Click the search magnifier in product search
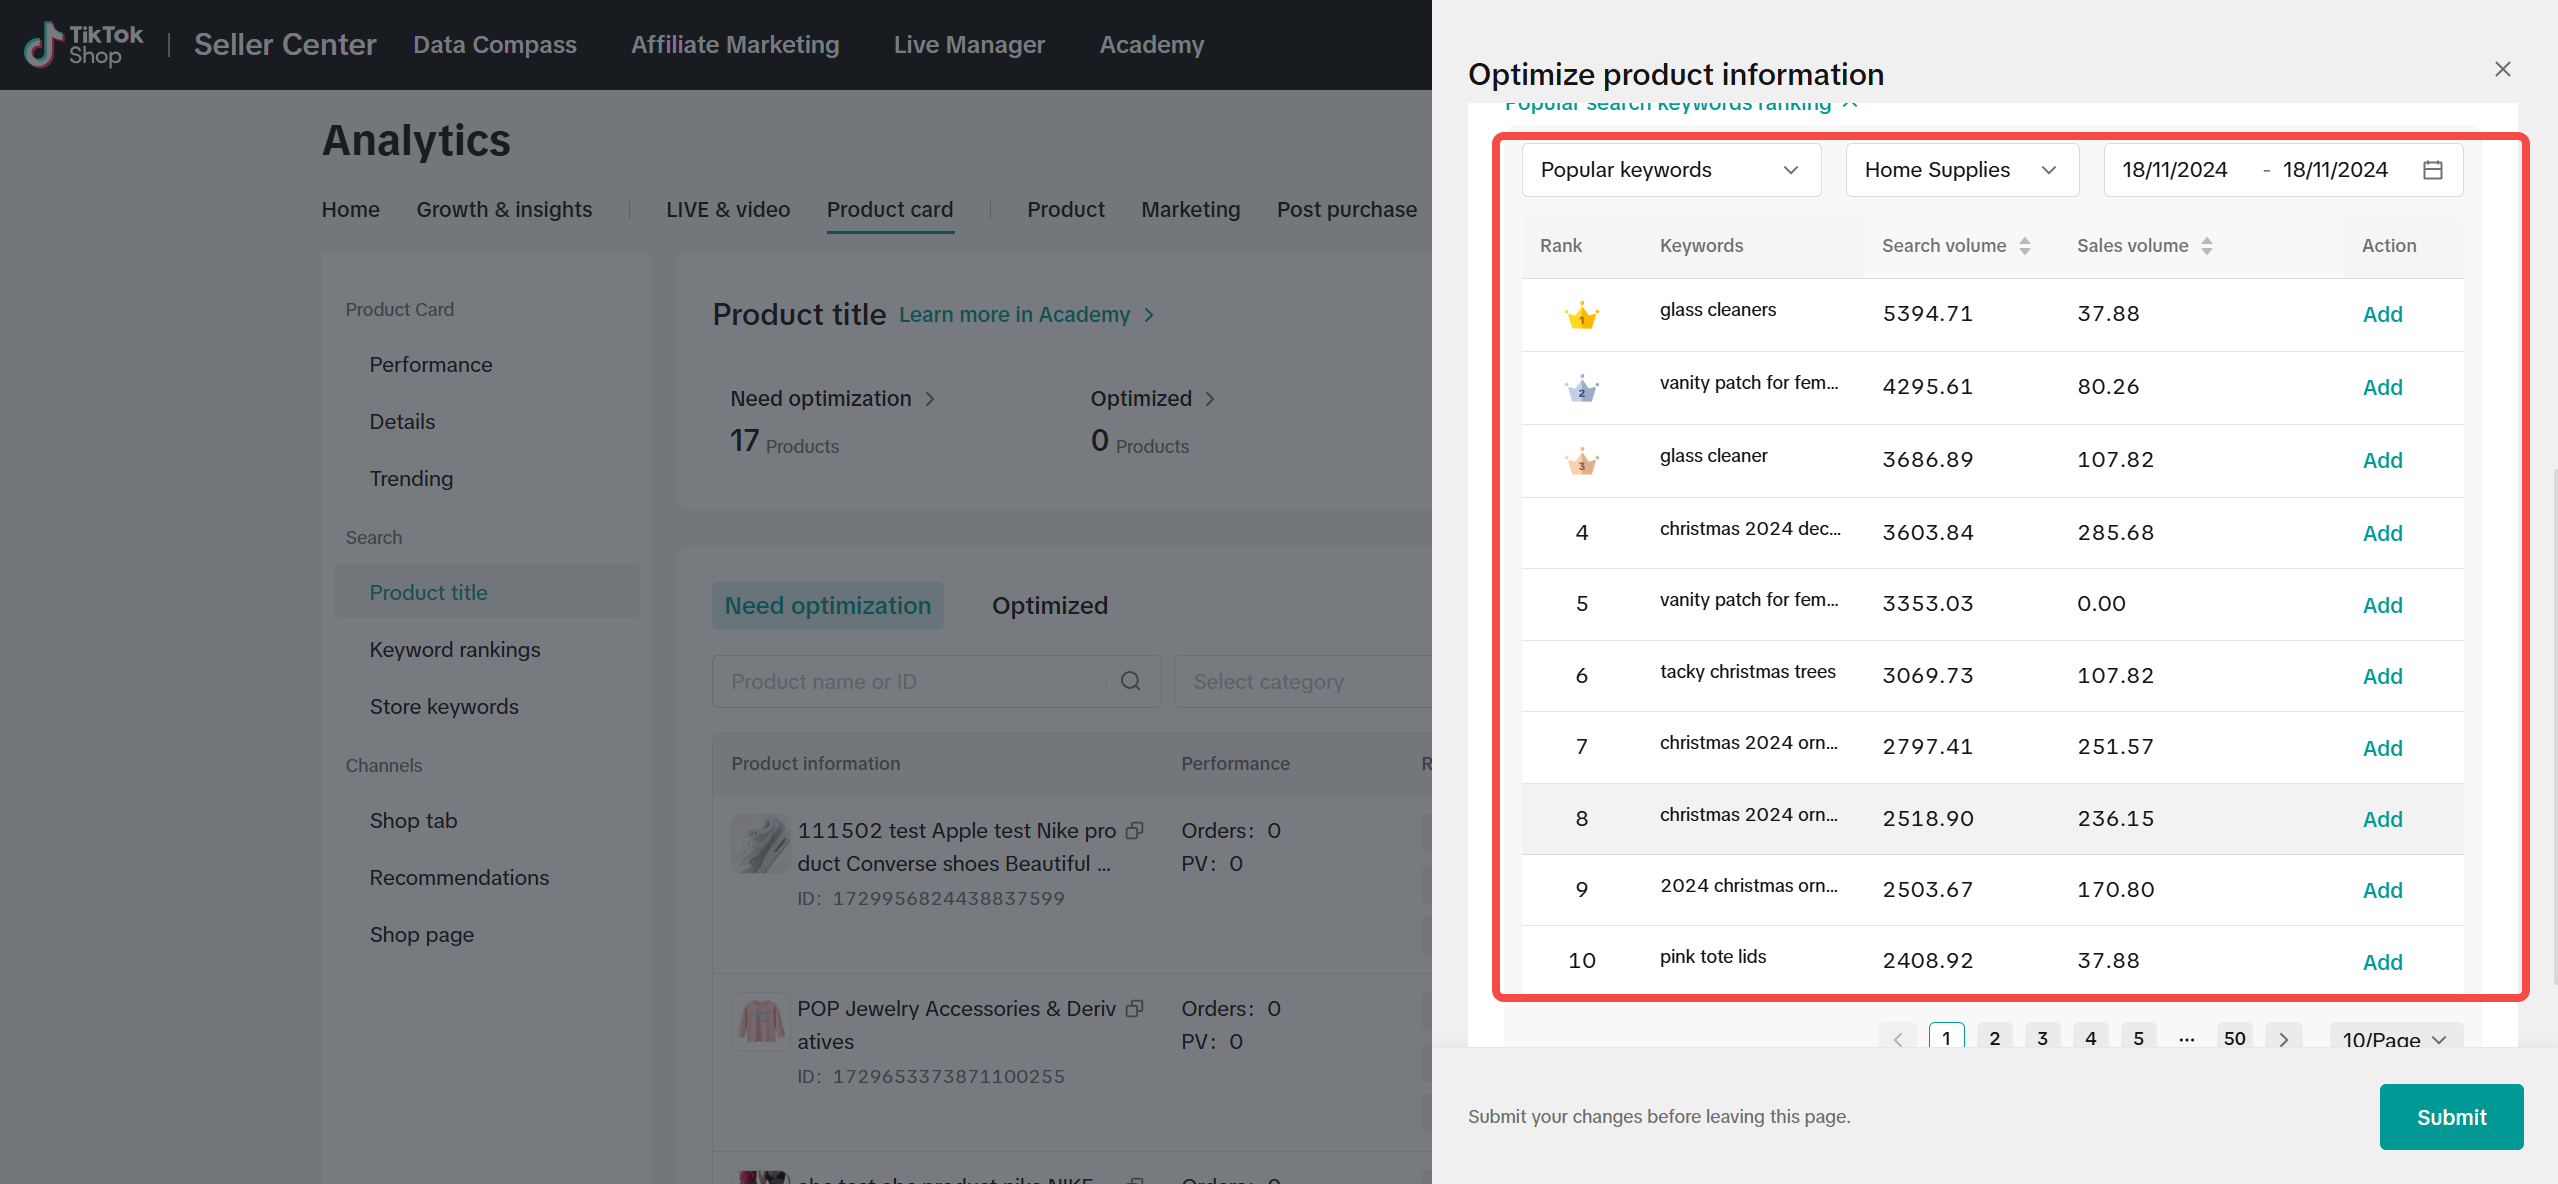 pos(1130,681)
